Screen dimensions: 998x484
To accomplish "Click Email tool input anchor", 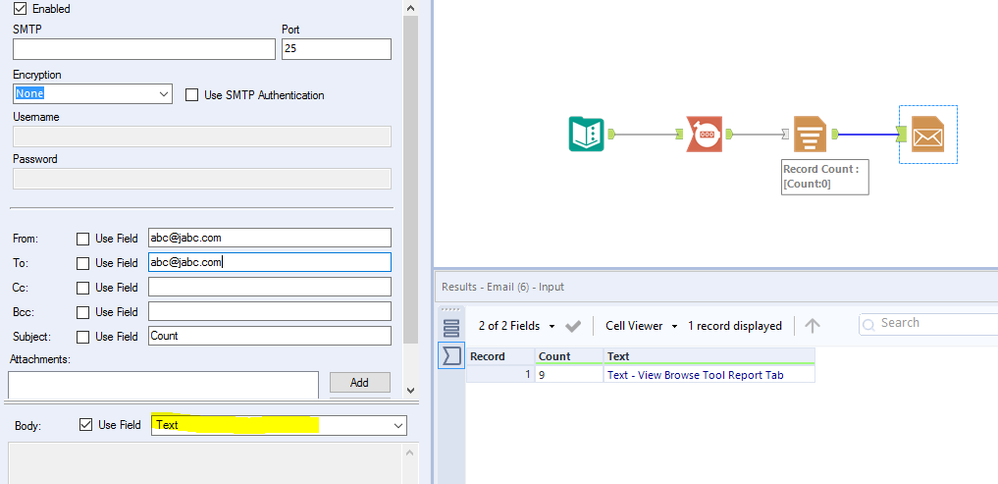I will click(x=901, y=134).
